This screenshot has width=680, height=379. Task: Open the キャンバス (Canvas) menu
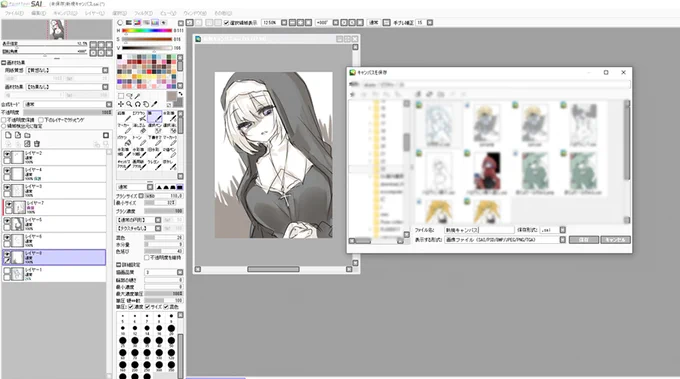click(65, 13)
